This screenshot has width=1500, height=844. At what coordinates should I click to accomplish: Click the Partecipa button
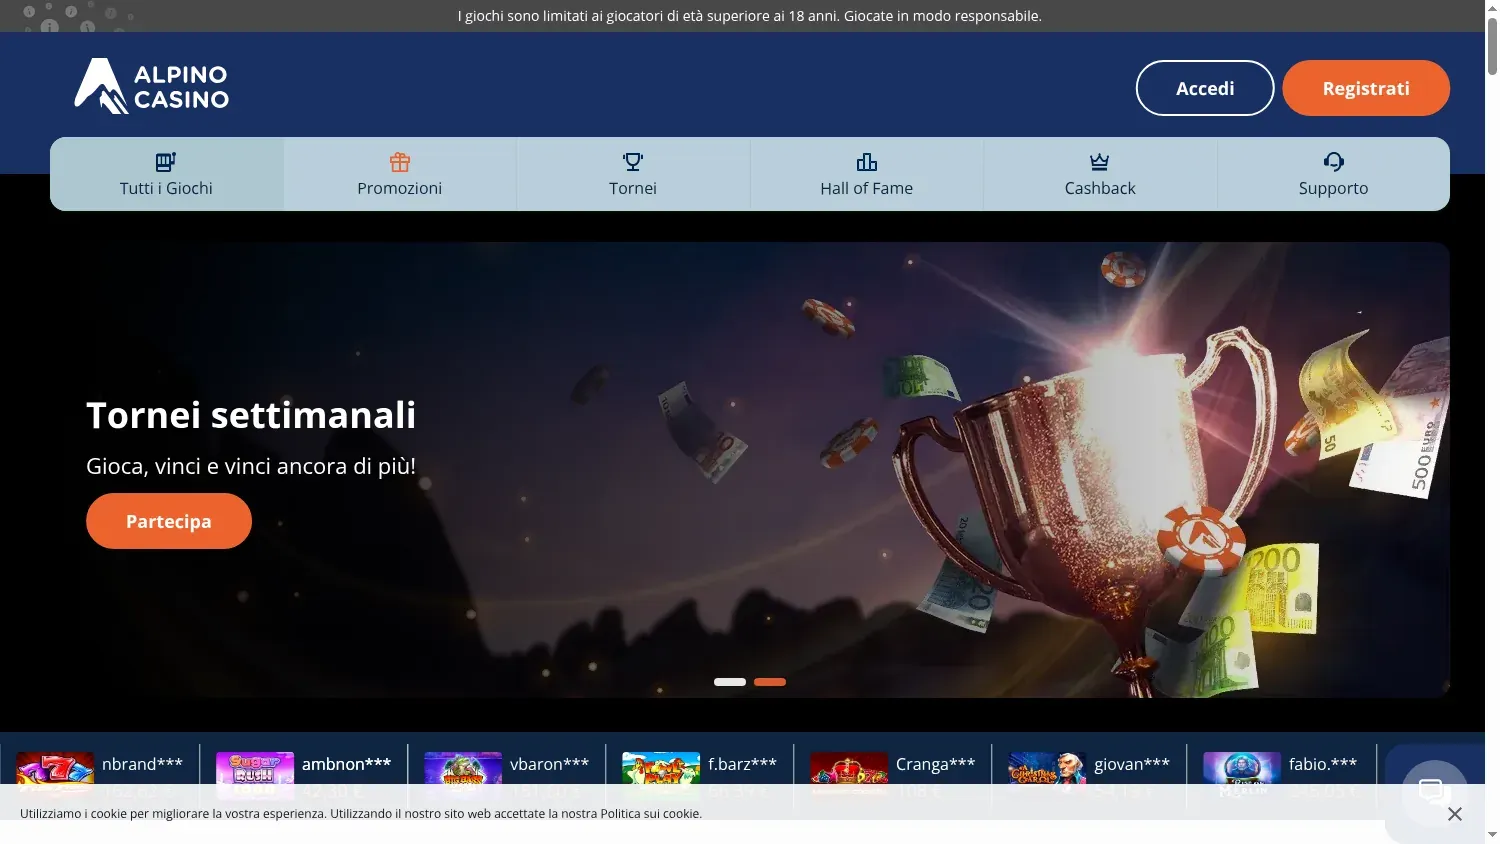pos(169,521)
